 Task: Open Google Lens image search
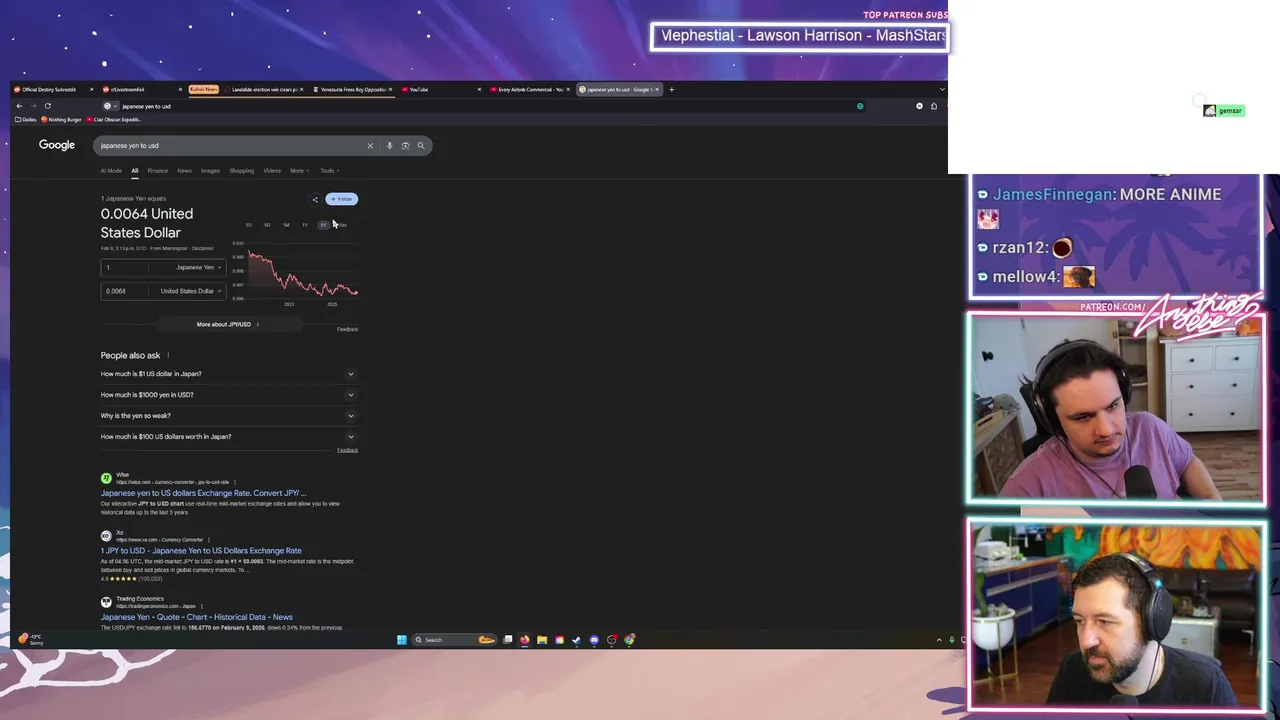[405, 146]
